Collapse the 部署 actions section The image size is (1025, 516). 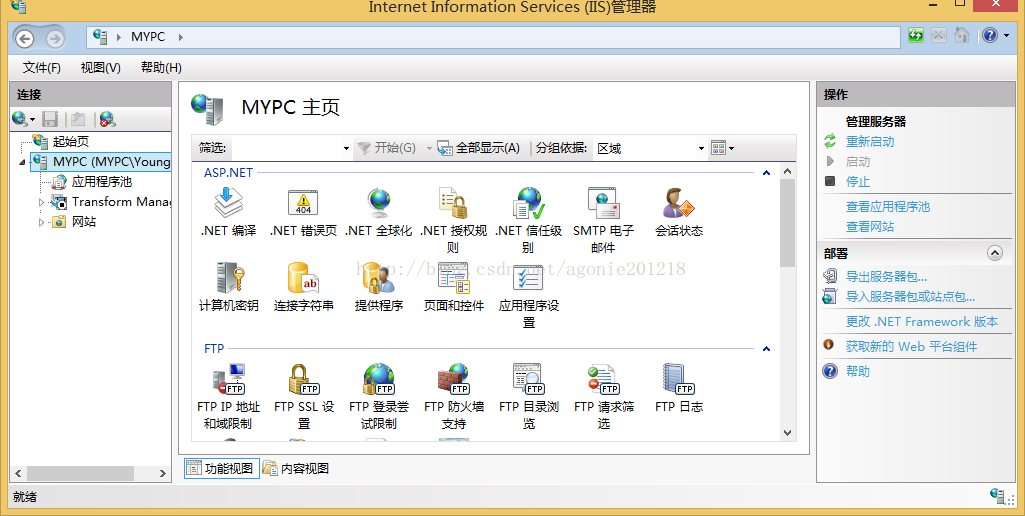coord(994,253)
